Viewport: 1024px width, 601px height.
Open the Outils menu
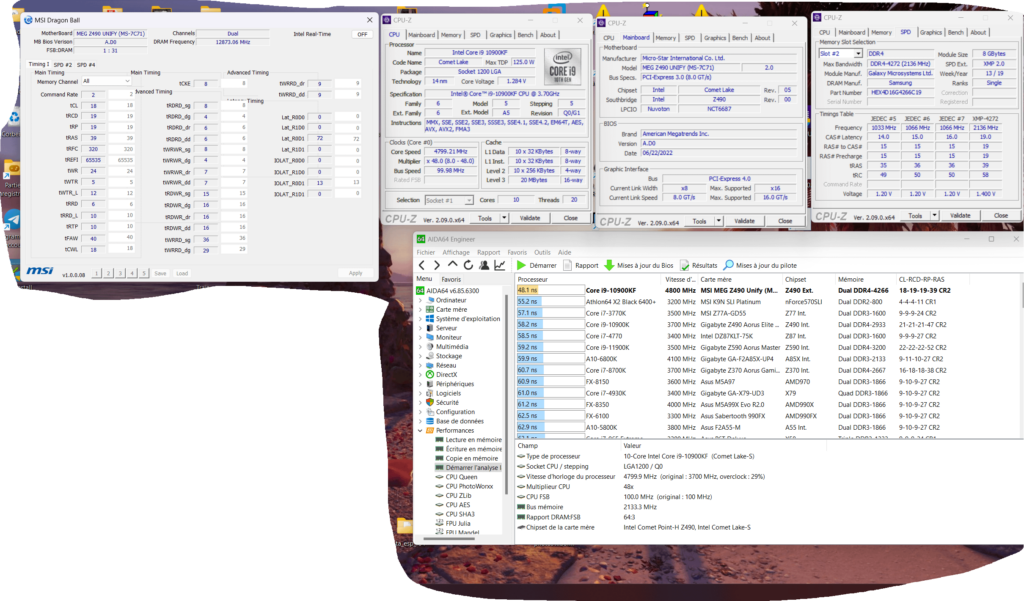coord(542,252)
